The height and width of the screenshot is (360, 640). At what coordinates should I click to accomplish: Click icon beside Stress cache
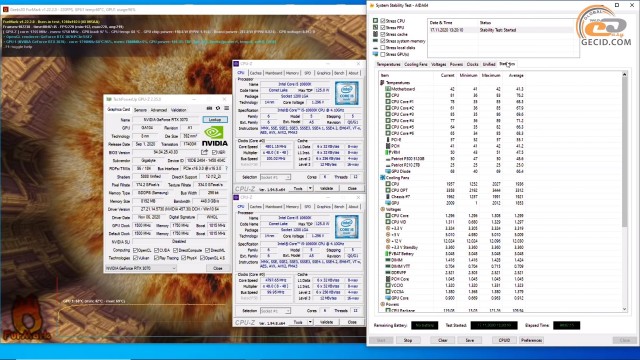[x=376, y=34]
